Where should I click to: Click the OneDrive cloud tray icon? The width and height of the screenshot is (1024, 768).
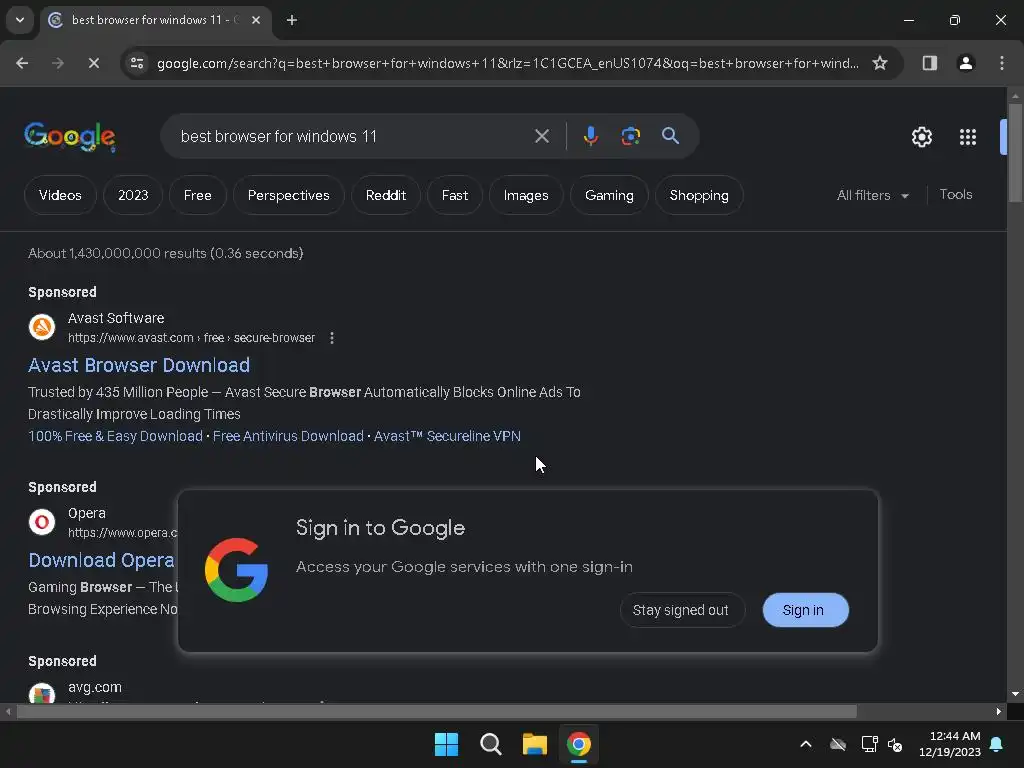click(x=838, y=744)
